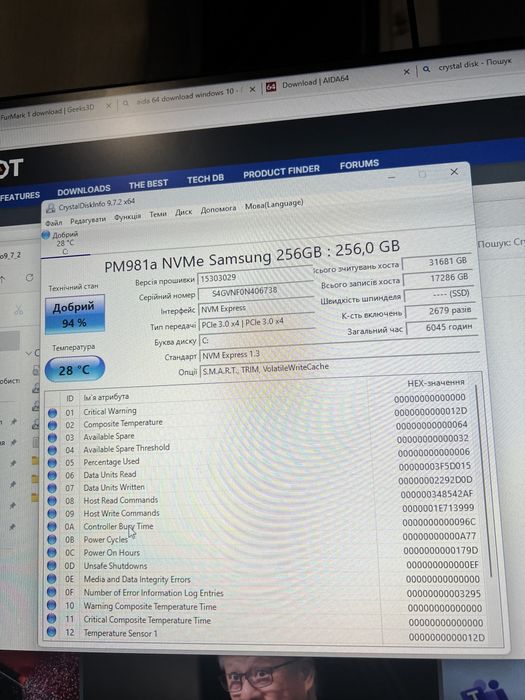Click the status icon for Available Spare Threshold

coord(53,450)
